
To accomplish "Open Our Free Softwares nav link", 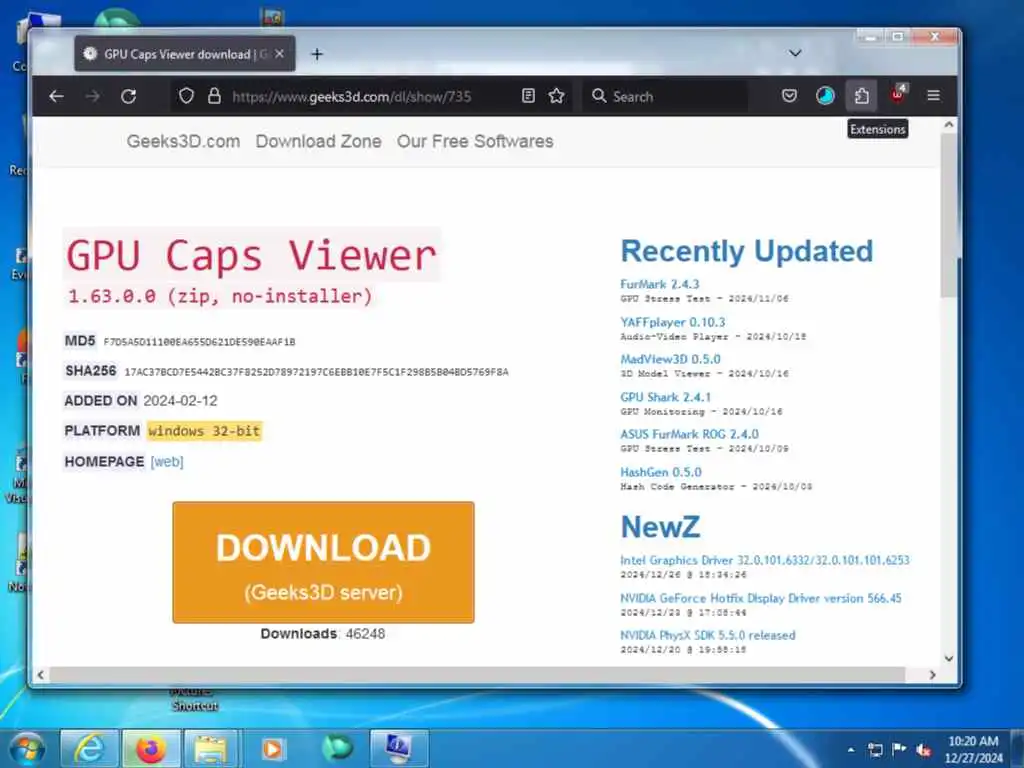I will pyautogui.click(x=475, y=141).
